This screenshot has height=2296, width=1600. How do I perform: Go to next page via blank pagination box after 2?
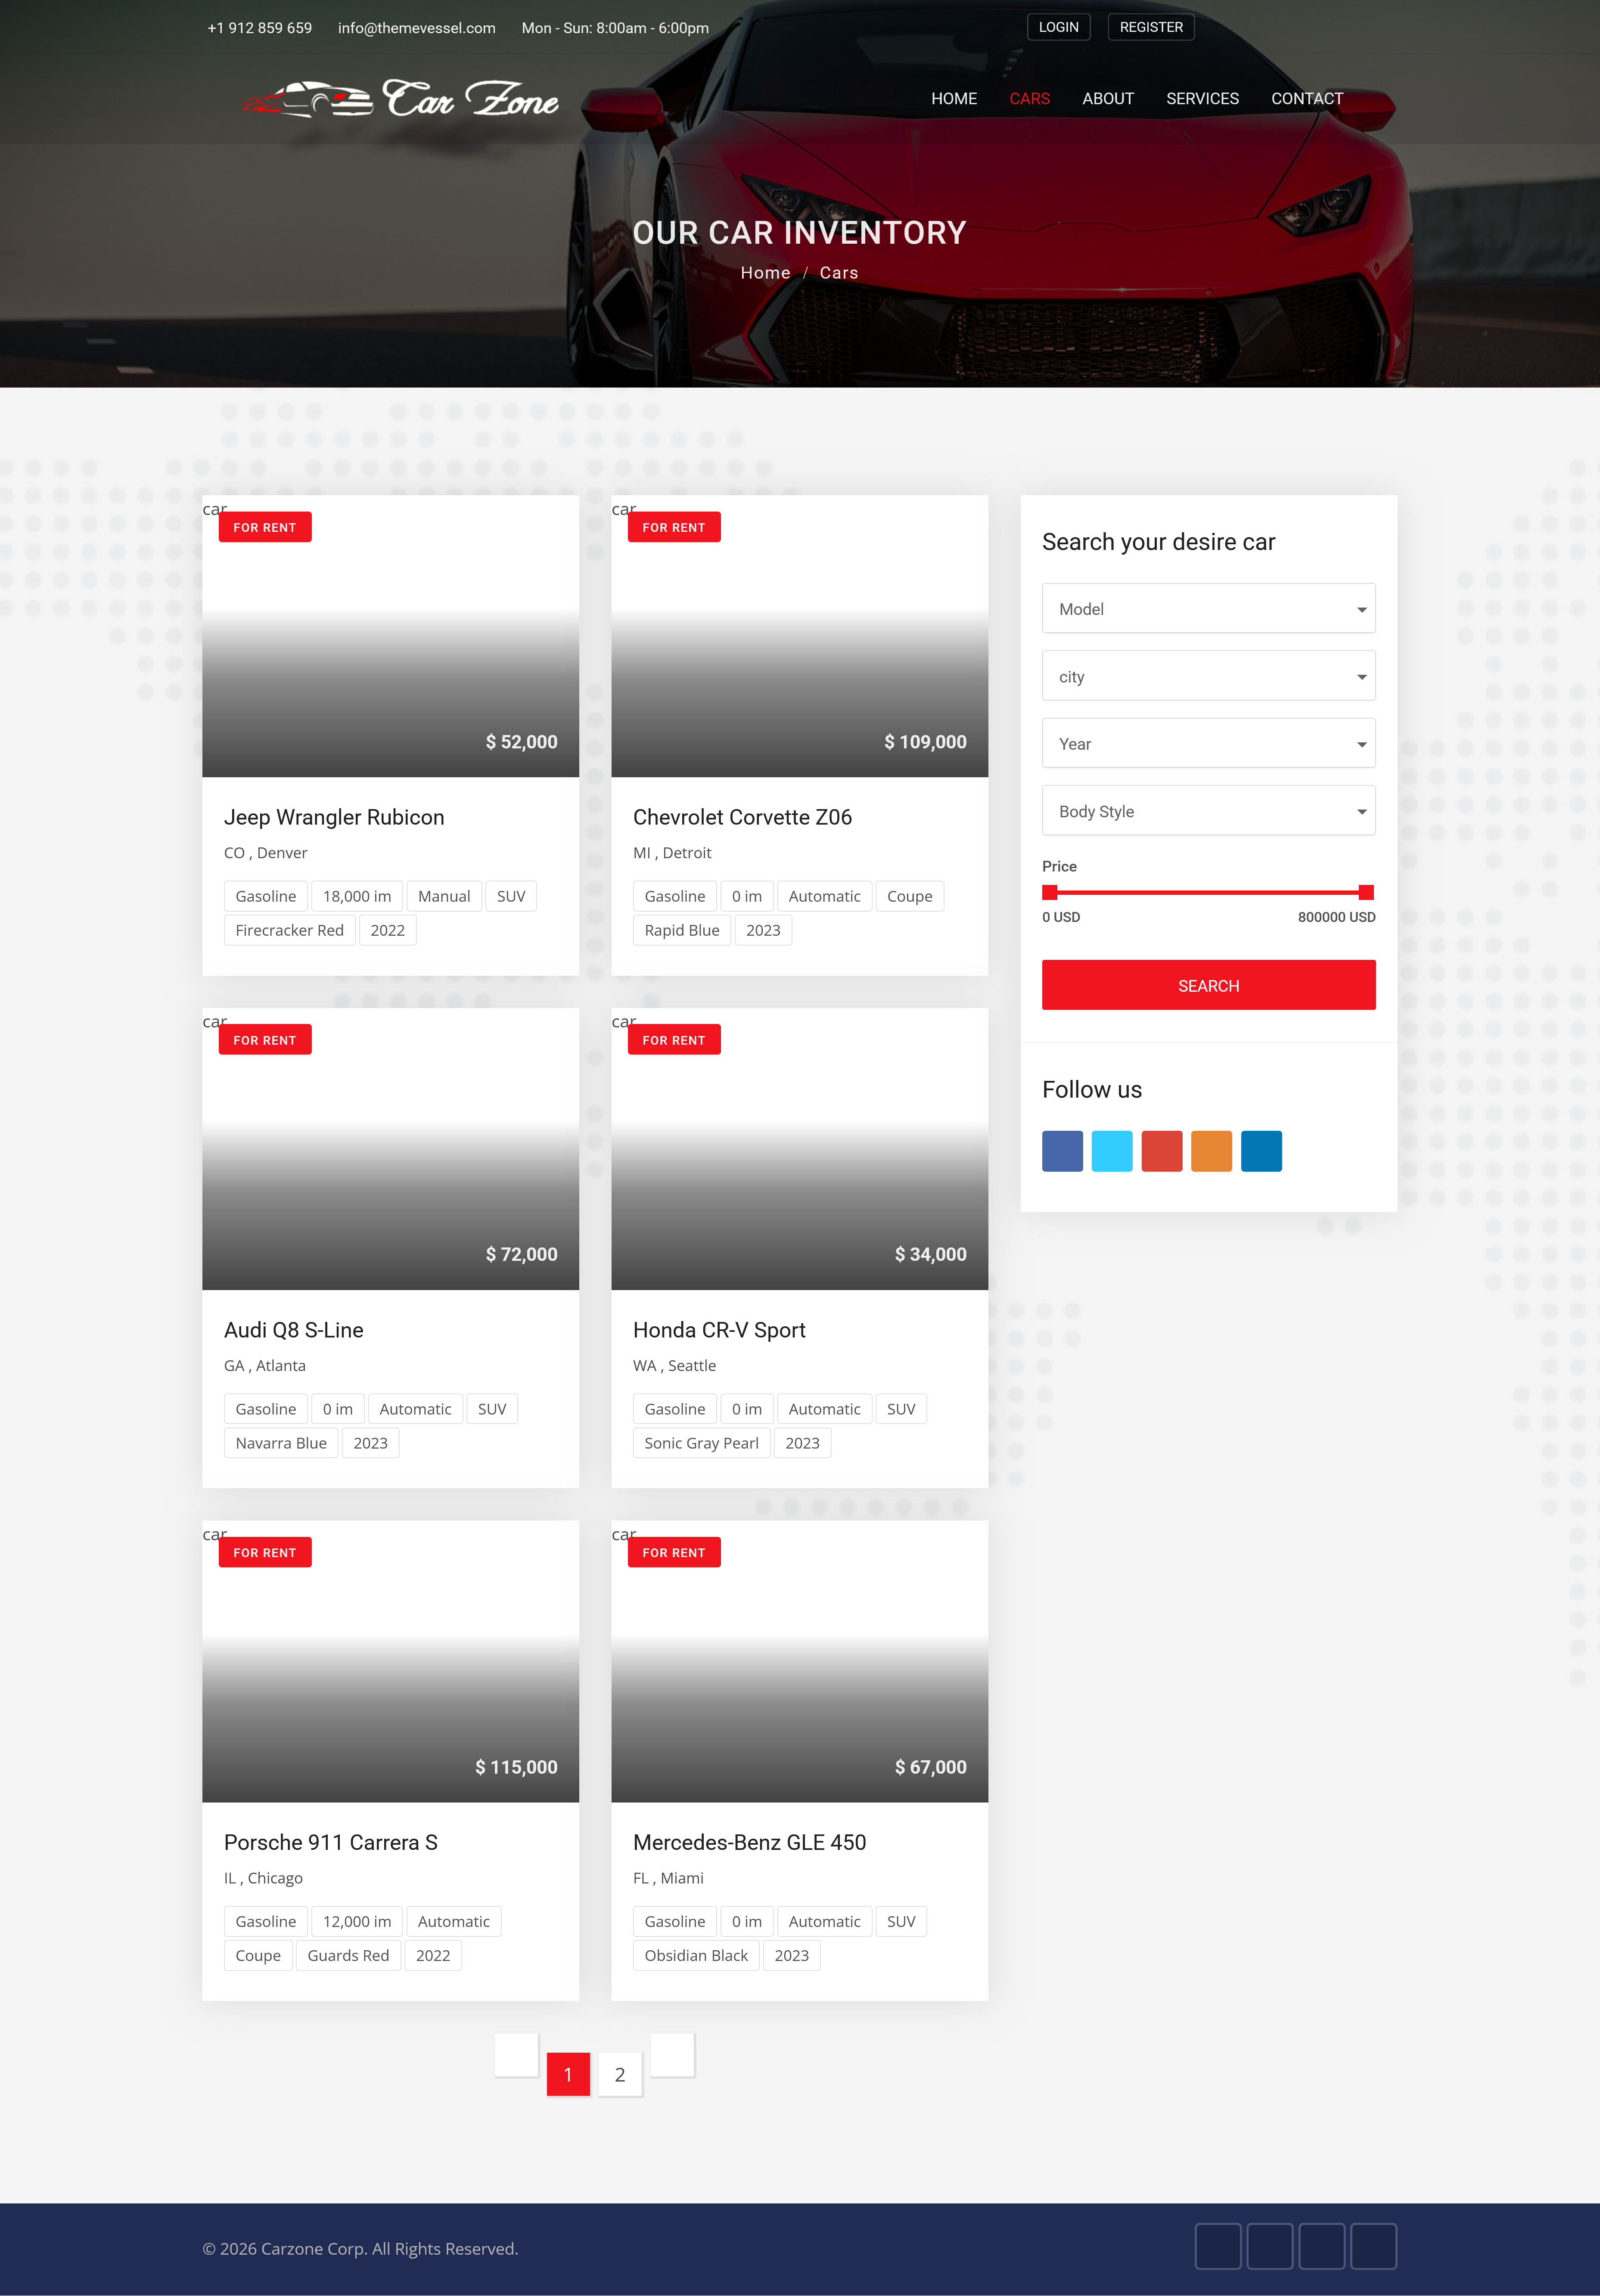pos(672,2054)
